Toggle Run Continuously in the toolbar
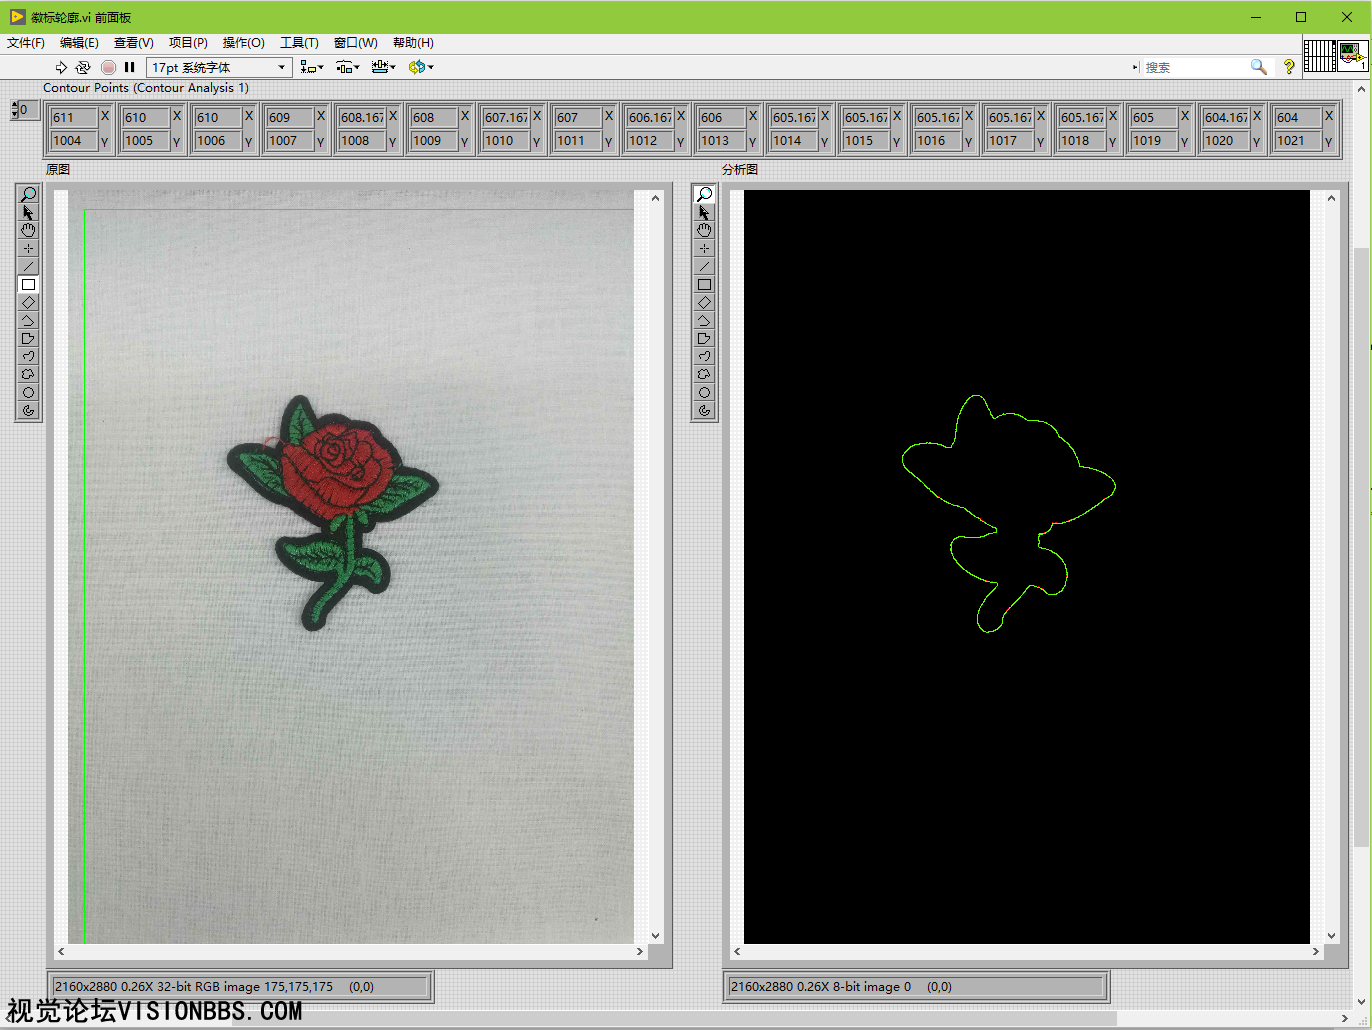Screen dimensions: 1372x1030 click(83, 67)
